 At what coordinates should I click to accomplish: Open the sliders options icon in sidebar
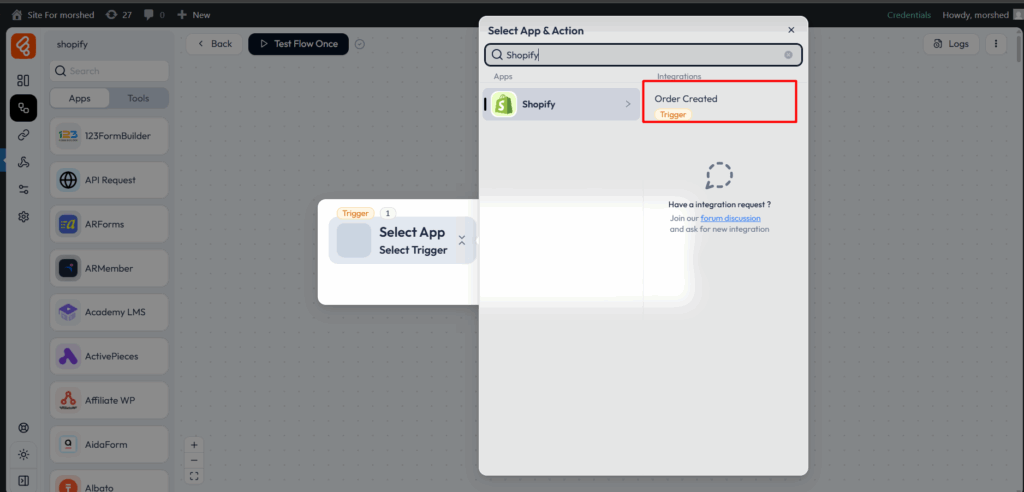point(24,189)
